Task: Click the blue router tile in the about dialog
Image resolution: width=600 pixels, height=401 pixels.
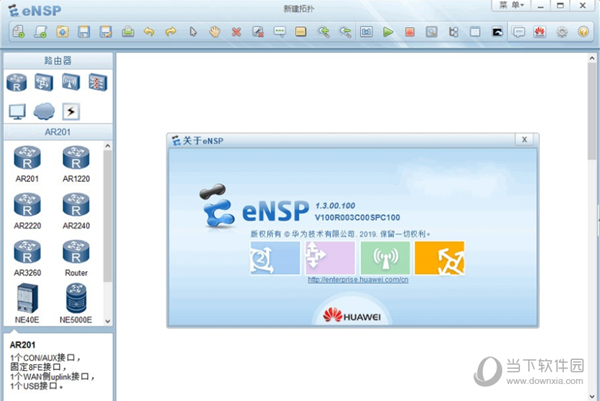Action: pos(275,258)
